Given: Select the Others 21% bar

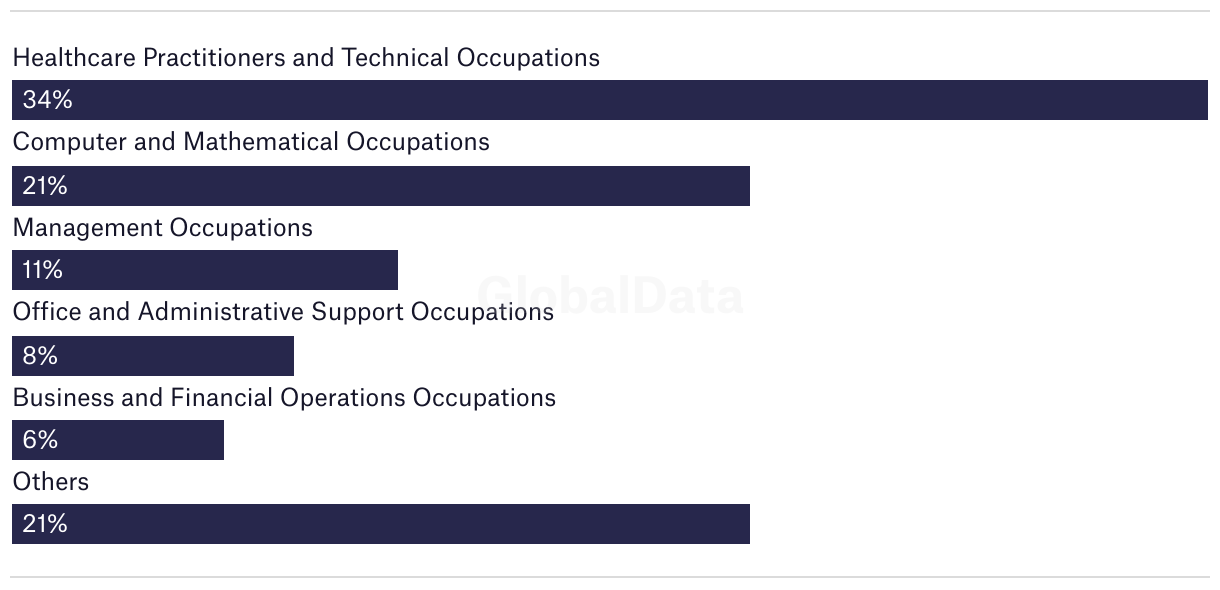Looking at the screenshot, I should [381, 524].
